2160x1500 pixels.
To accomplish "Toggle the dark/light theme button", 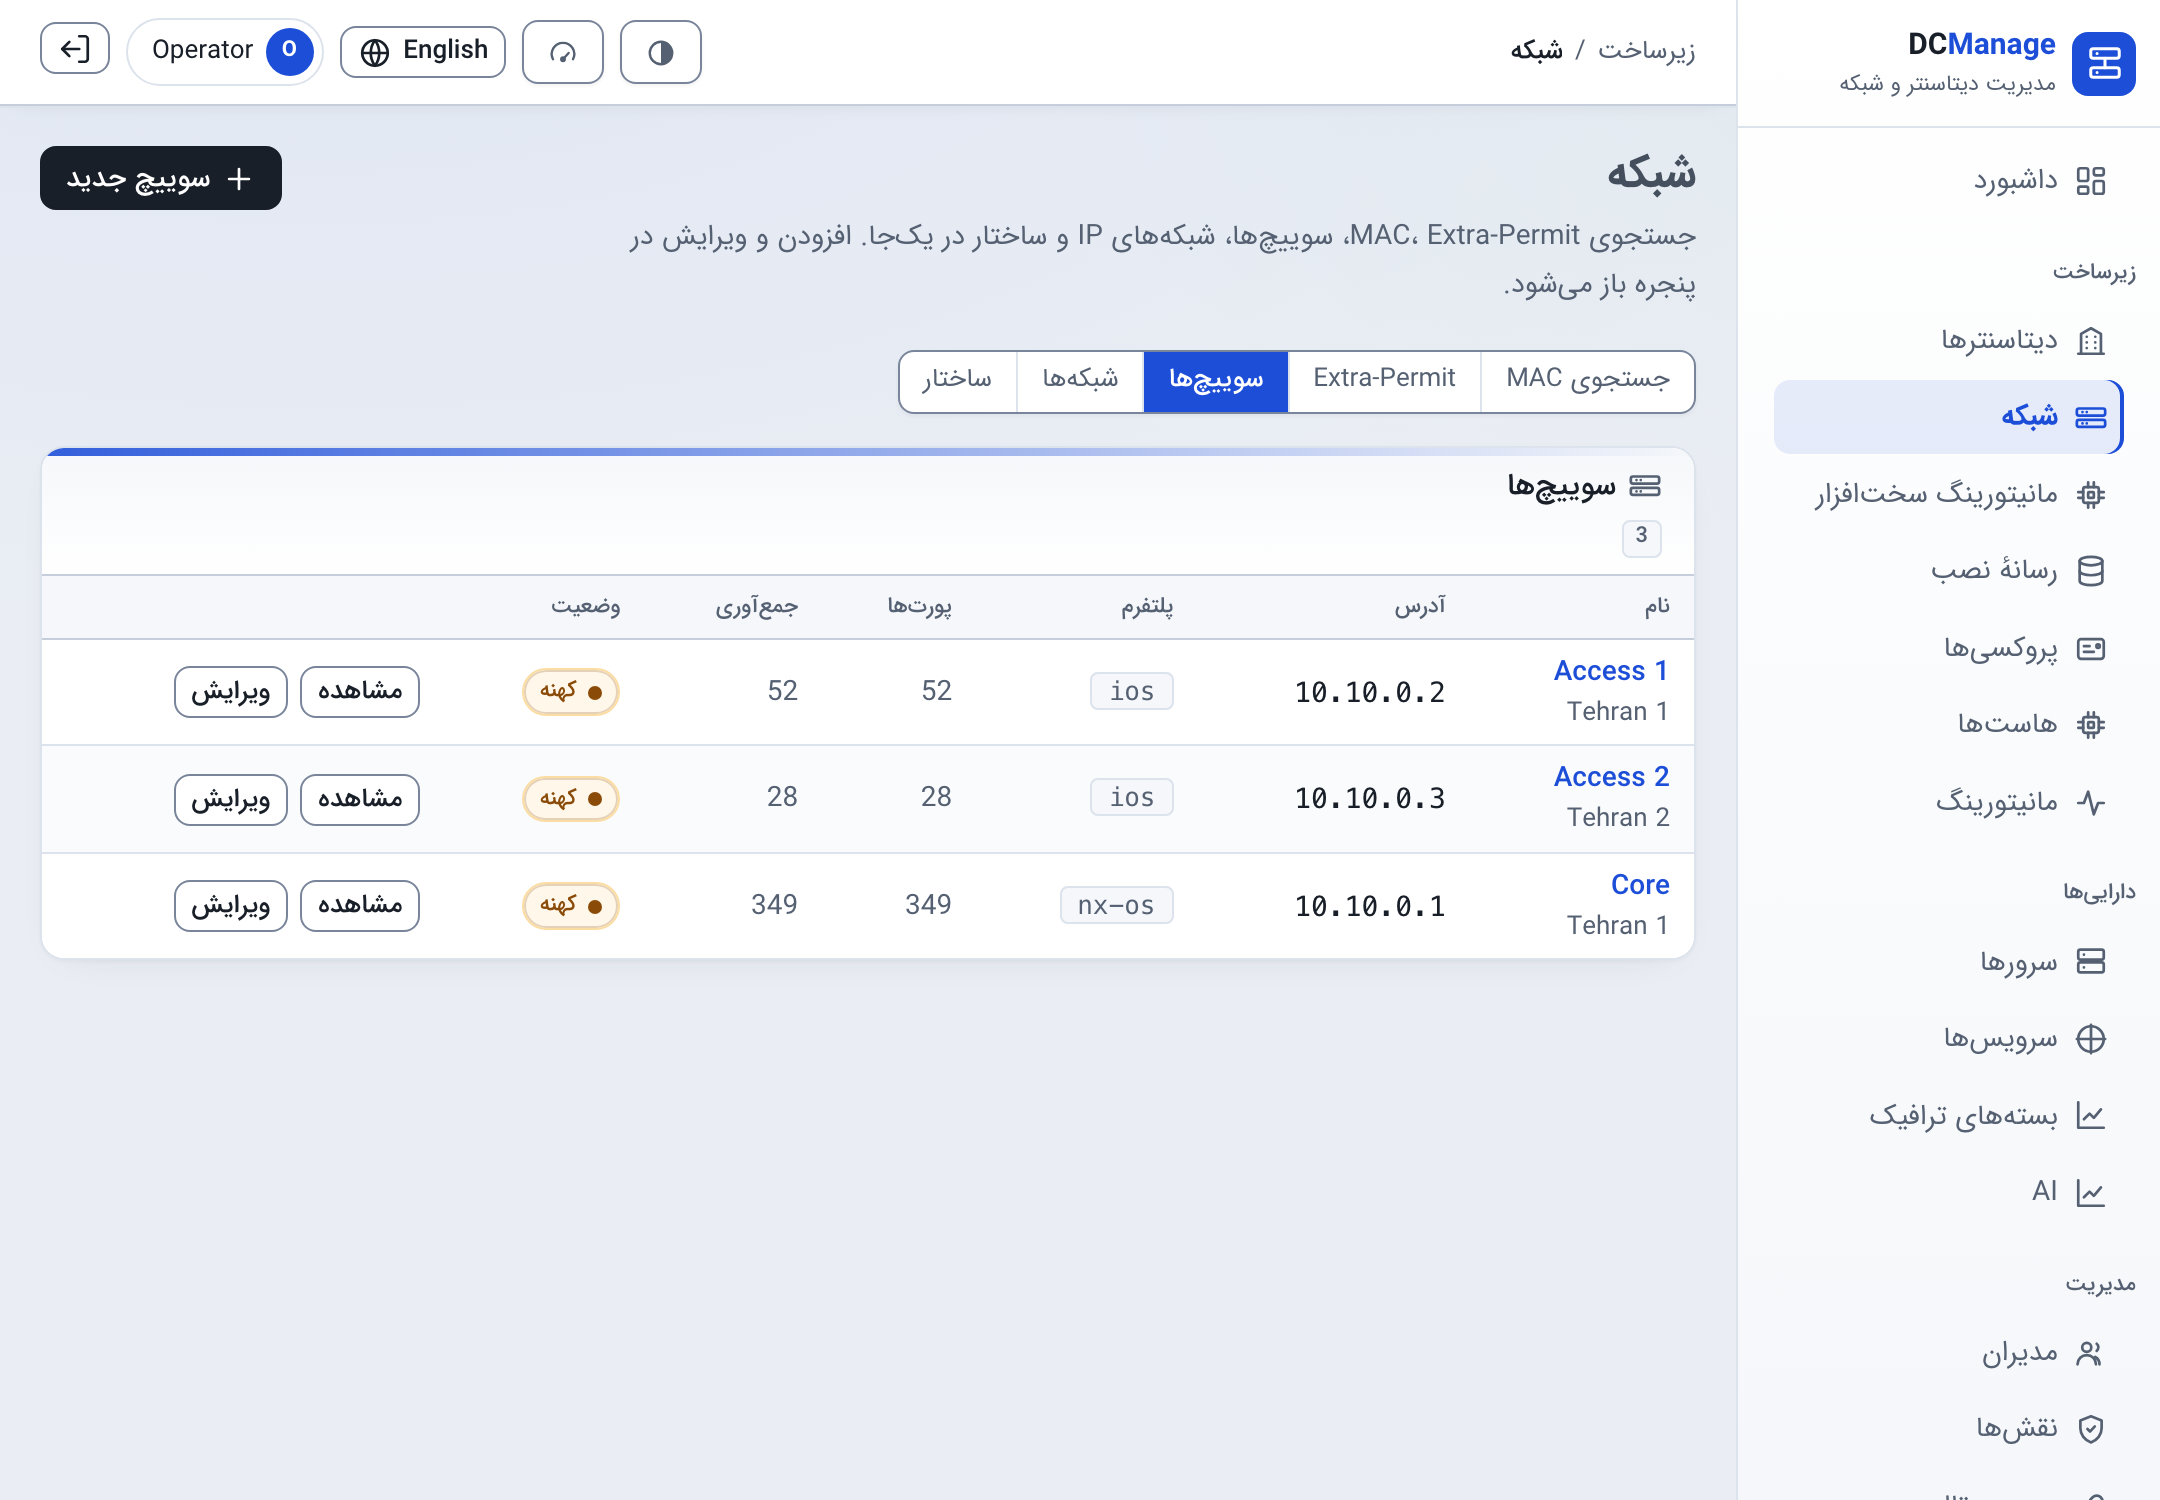I will pyautogui.click(x=660, y=52).
